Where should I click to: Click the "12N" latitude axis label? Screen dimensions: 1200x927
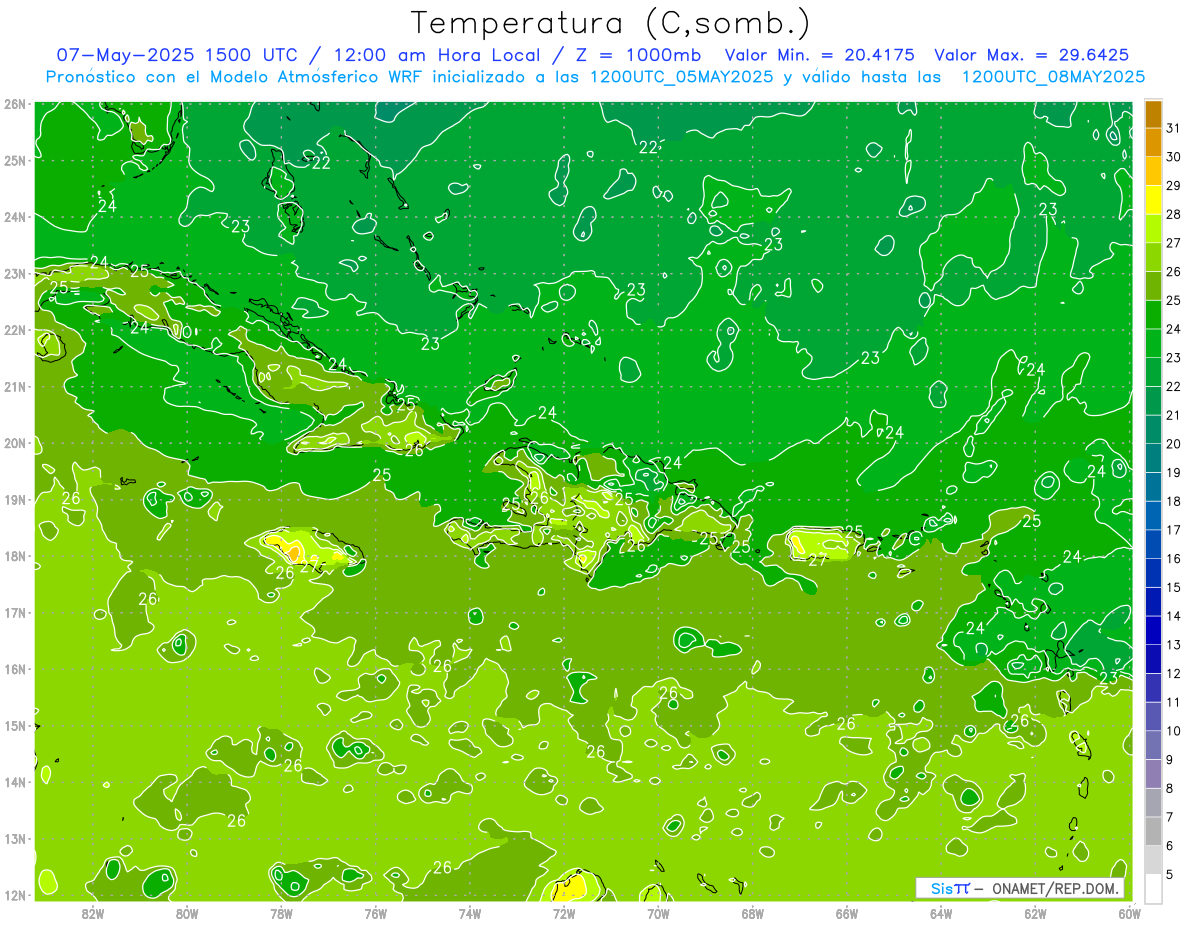pos(15,895)
